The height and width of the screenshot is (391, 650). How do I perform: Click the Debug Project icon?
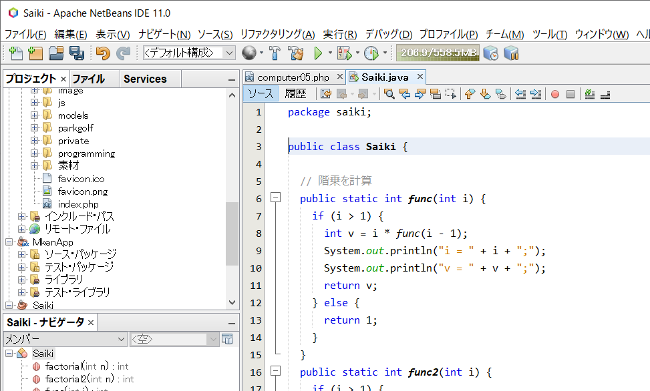[344, 53]
